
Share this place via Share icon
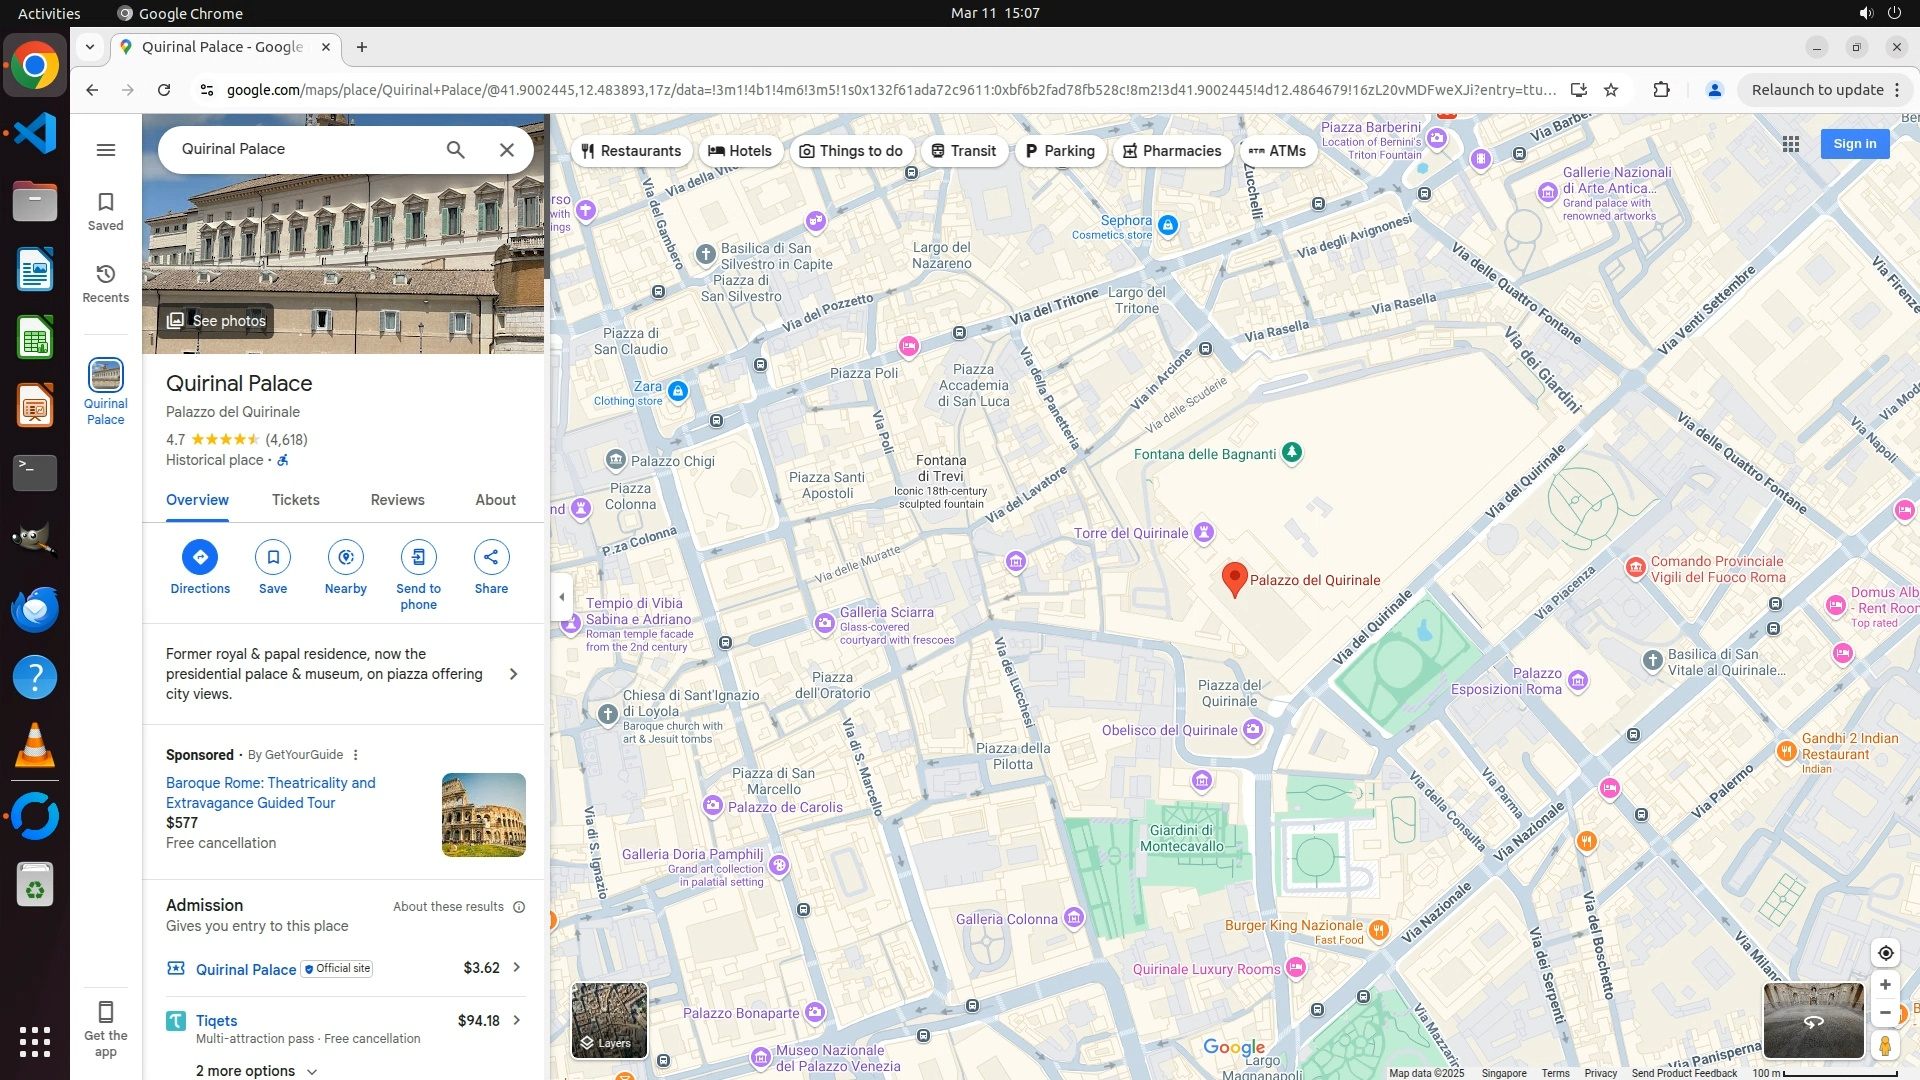tap(491, 557)
